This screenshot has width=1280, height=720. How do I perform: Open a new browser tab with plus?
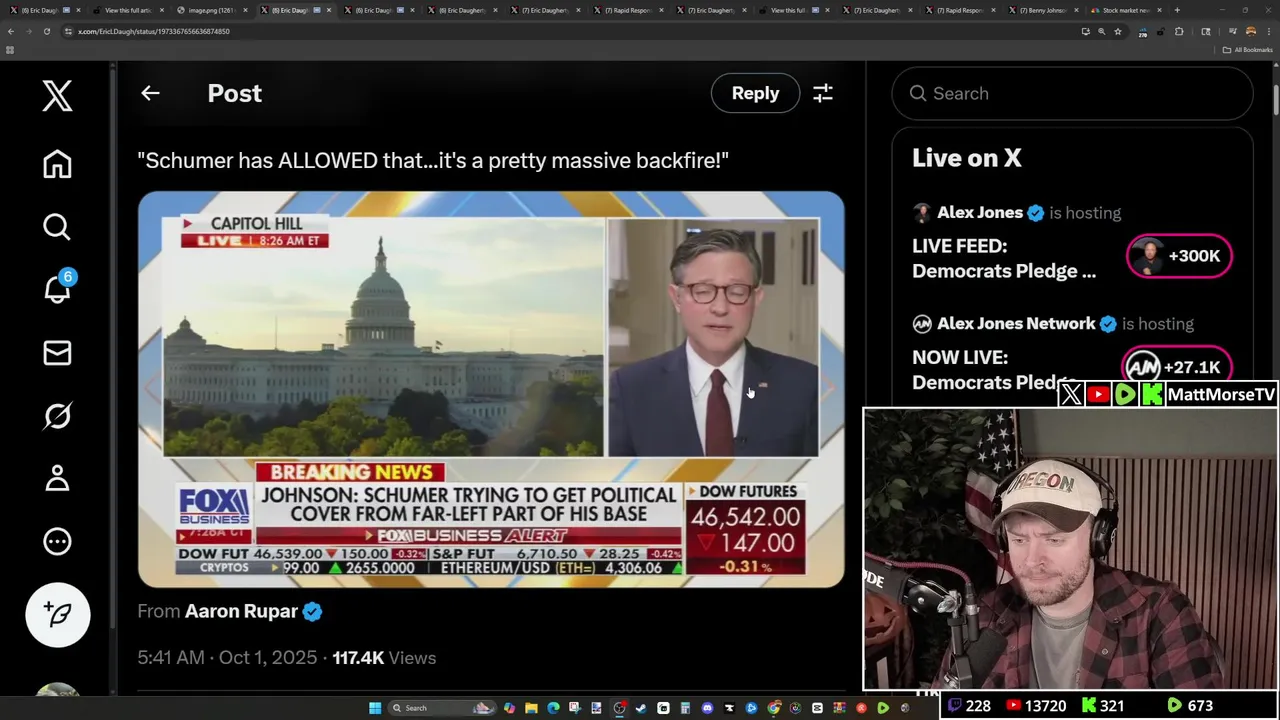(x=1176, y=10)
